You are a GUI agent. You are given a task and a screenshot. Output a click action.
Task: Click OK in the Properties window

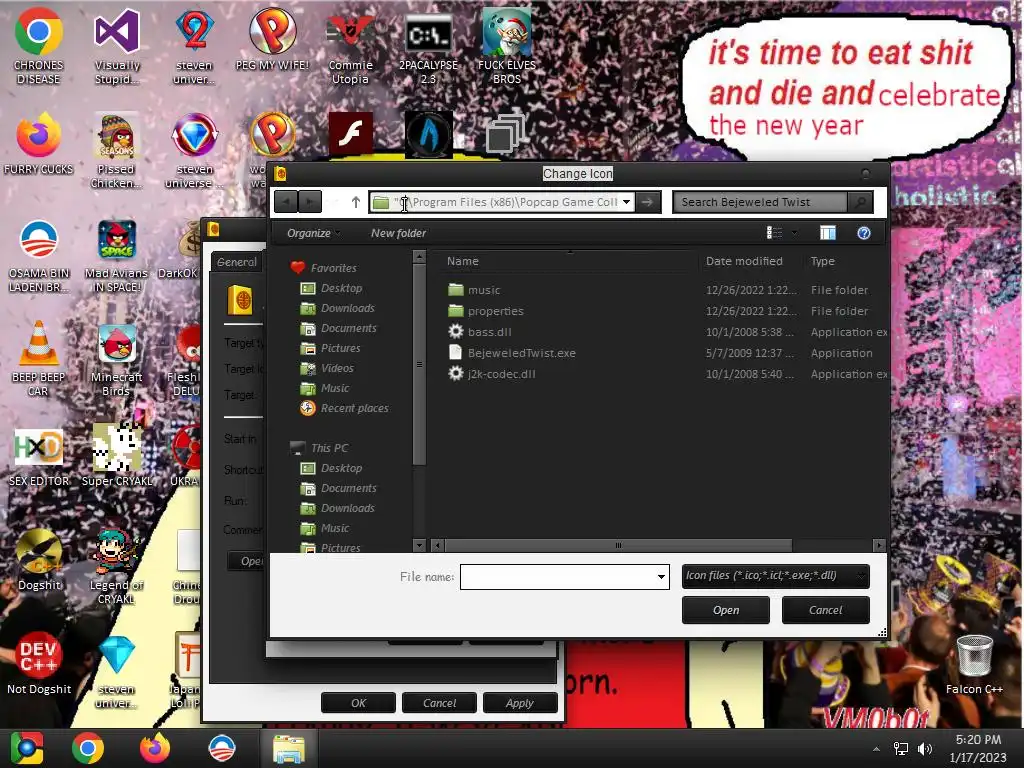359,703
